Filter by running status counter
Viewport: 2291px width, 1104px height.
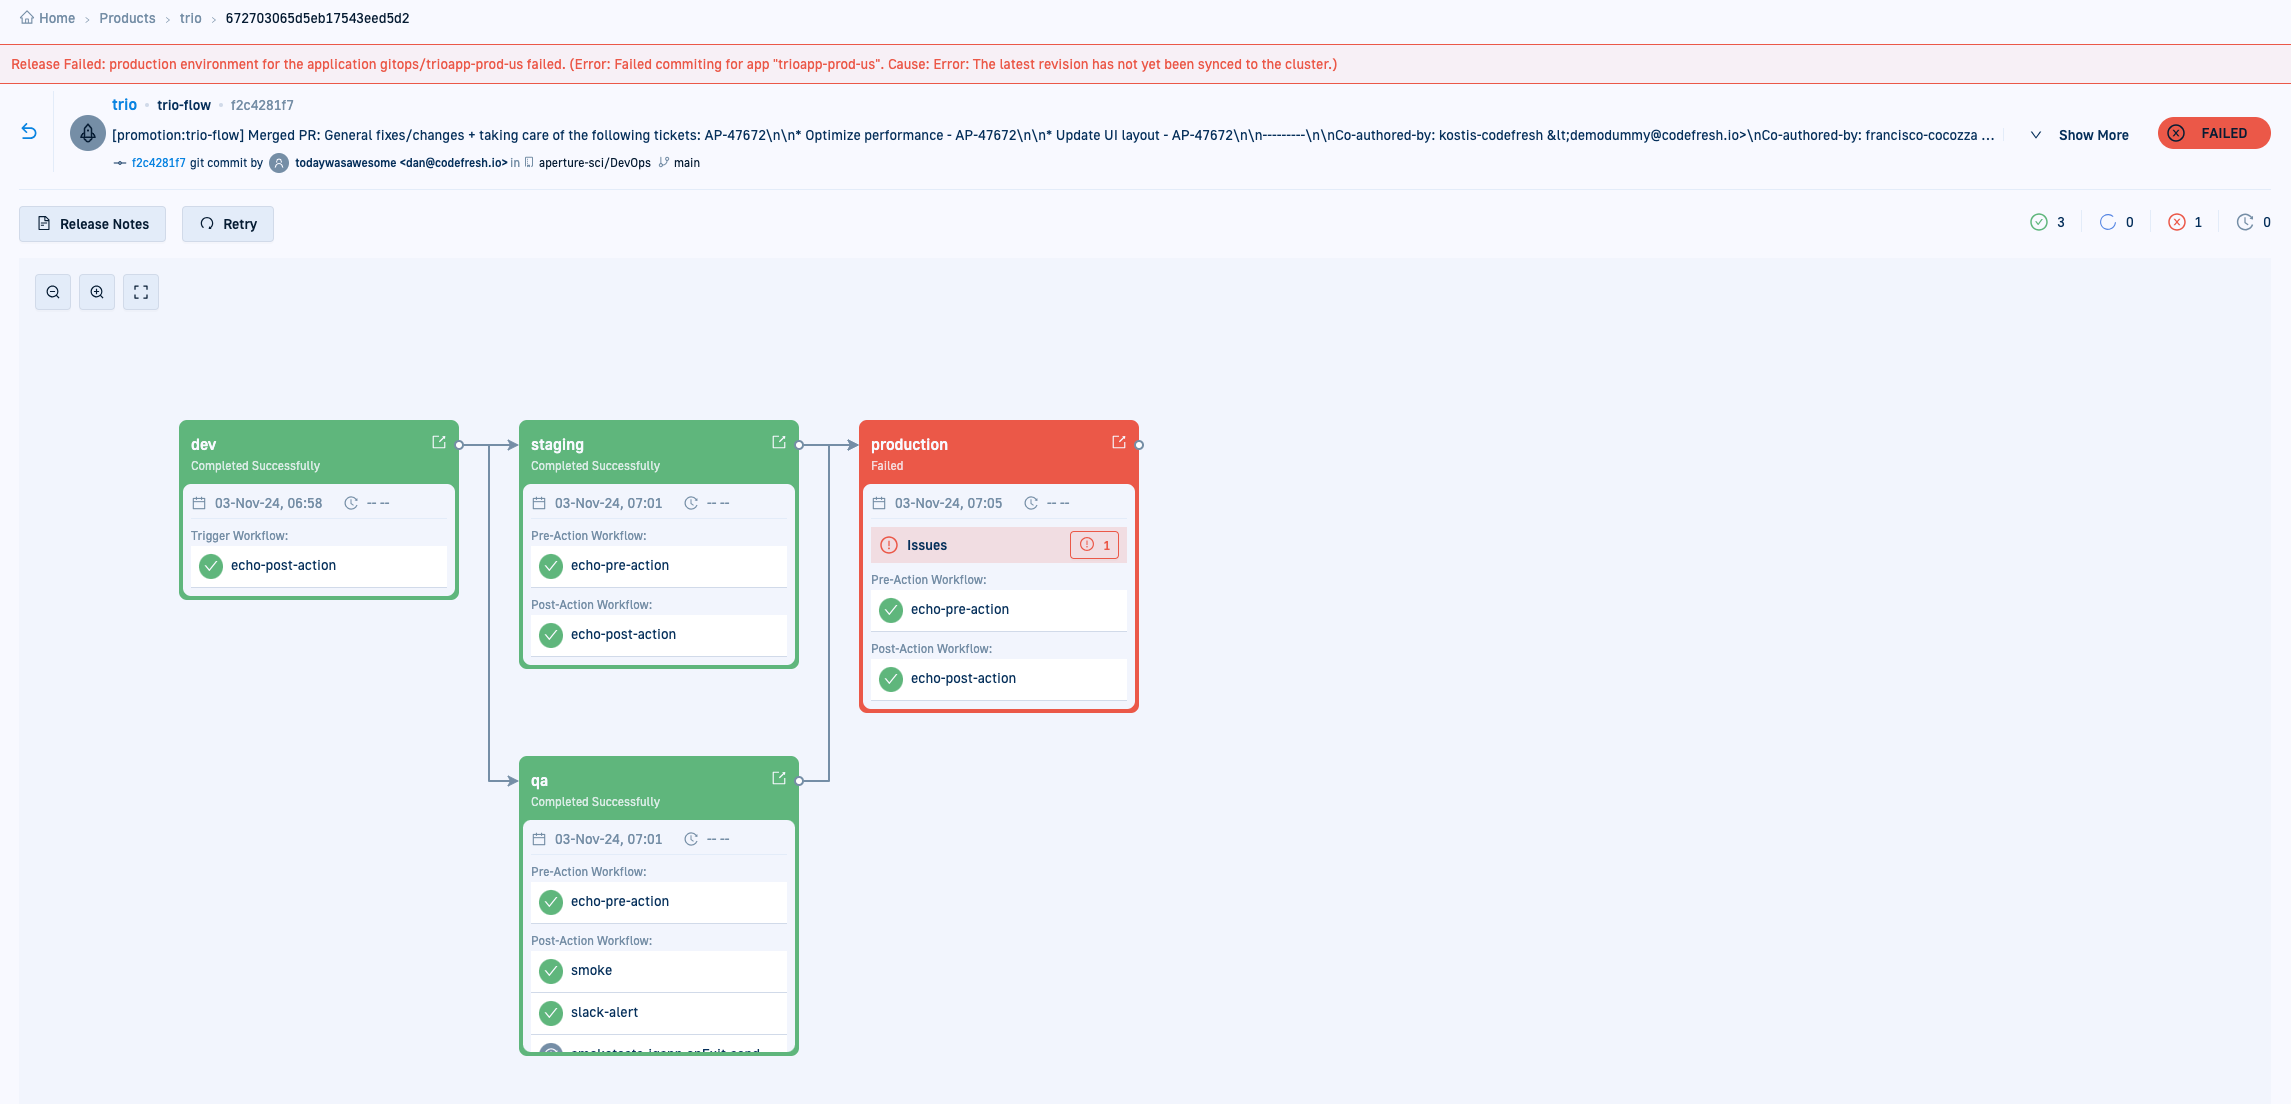coord(2116,222)
